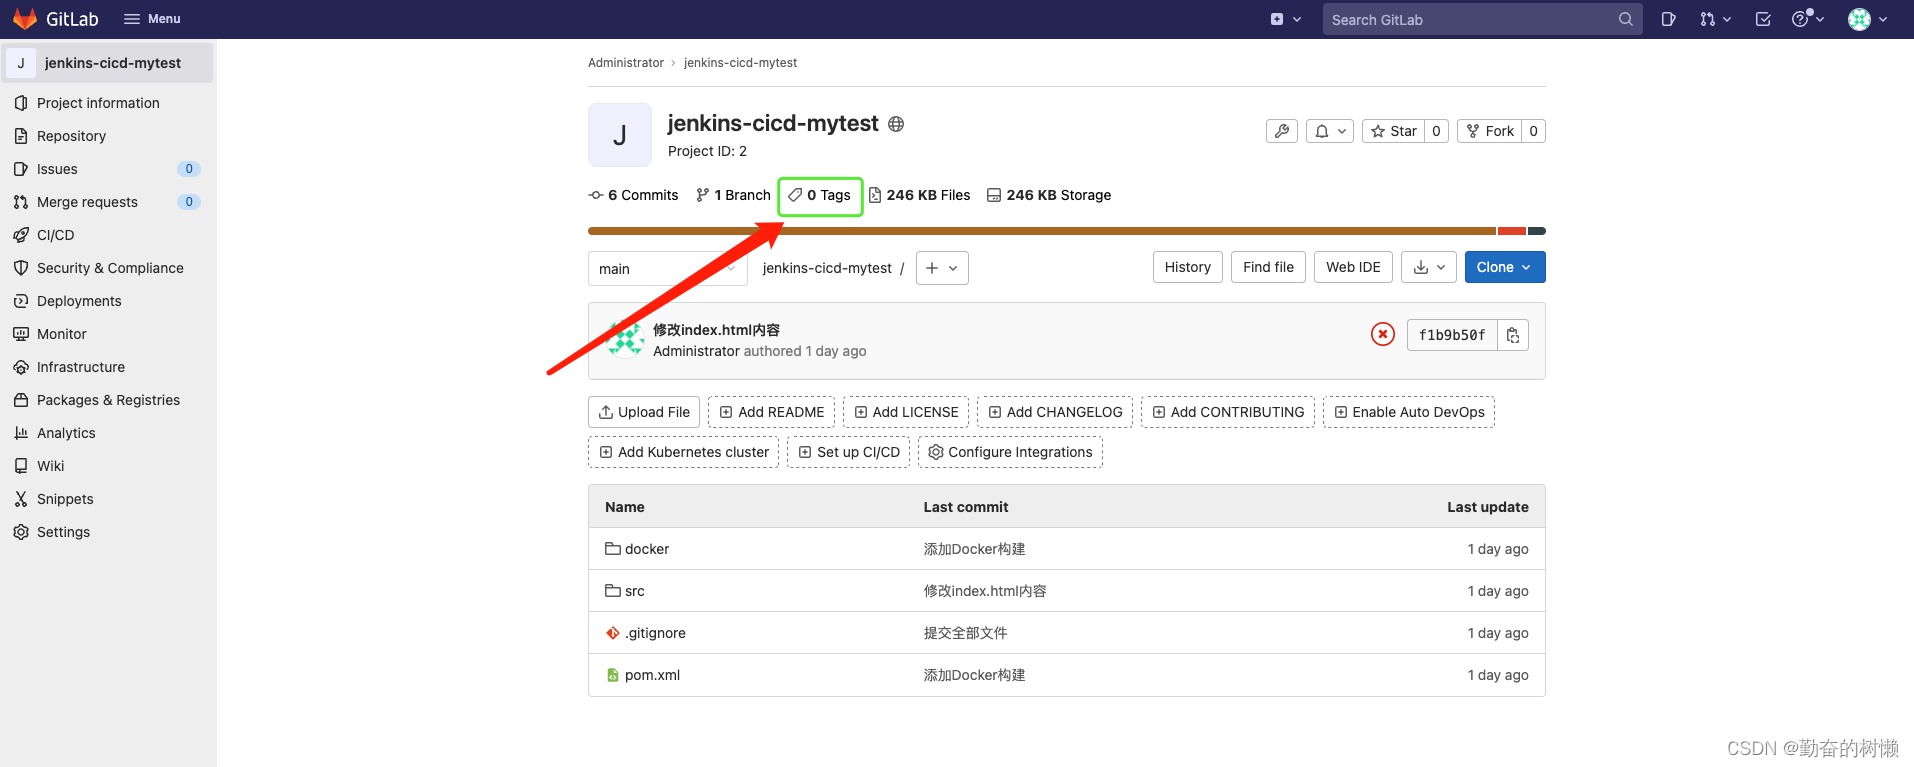The width and height of the screenshot is (1914, 767).
Task: Click the History button
Action: (x=1188, y=267)
